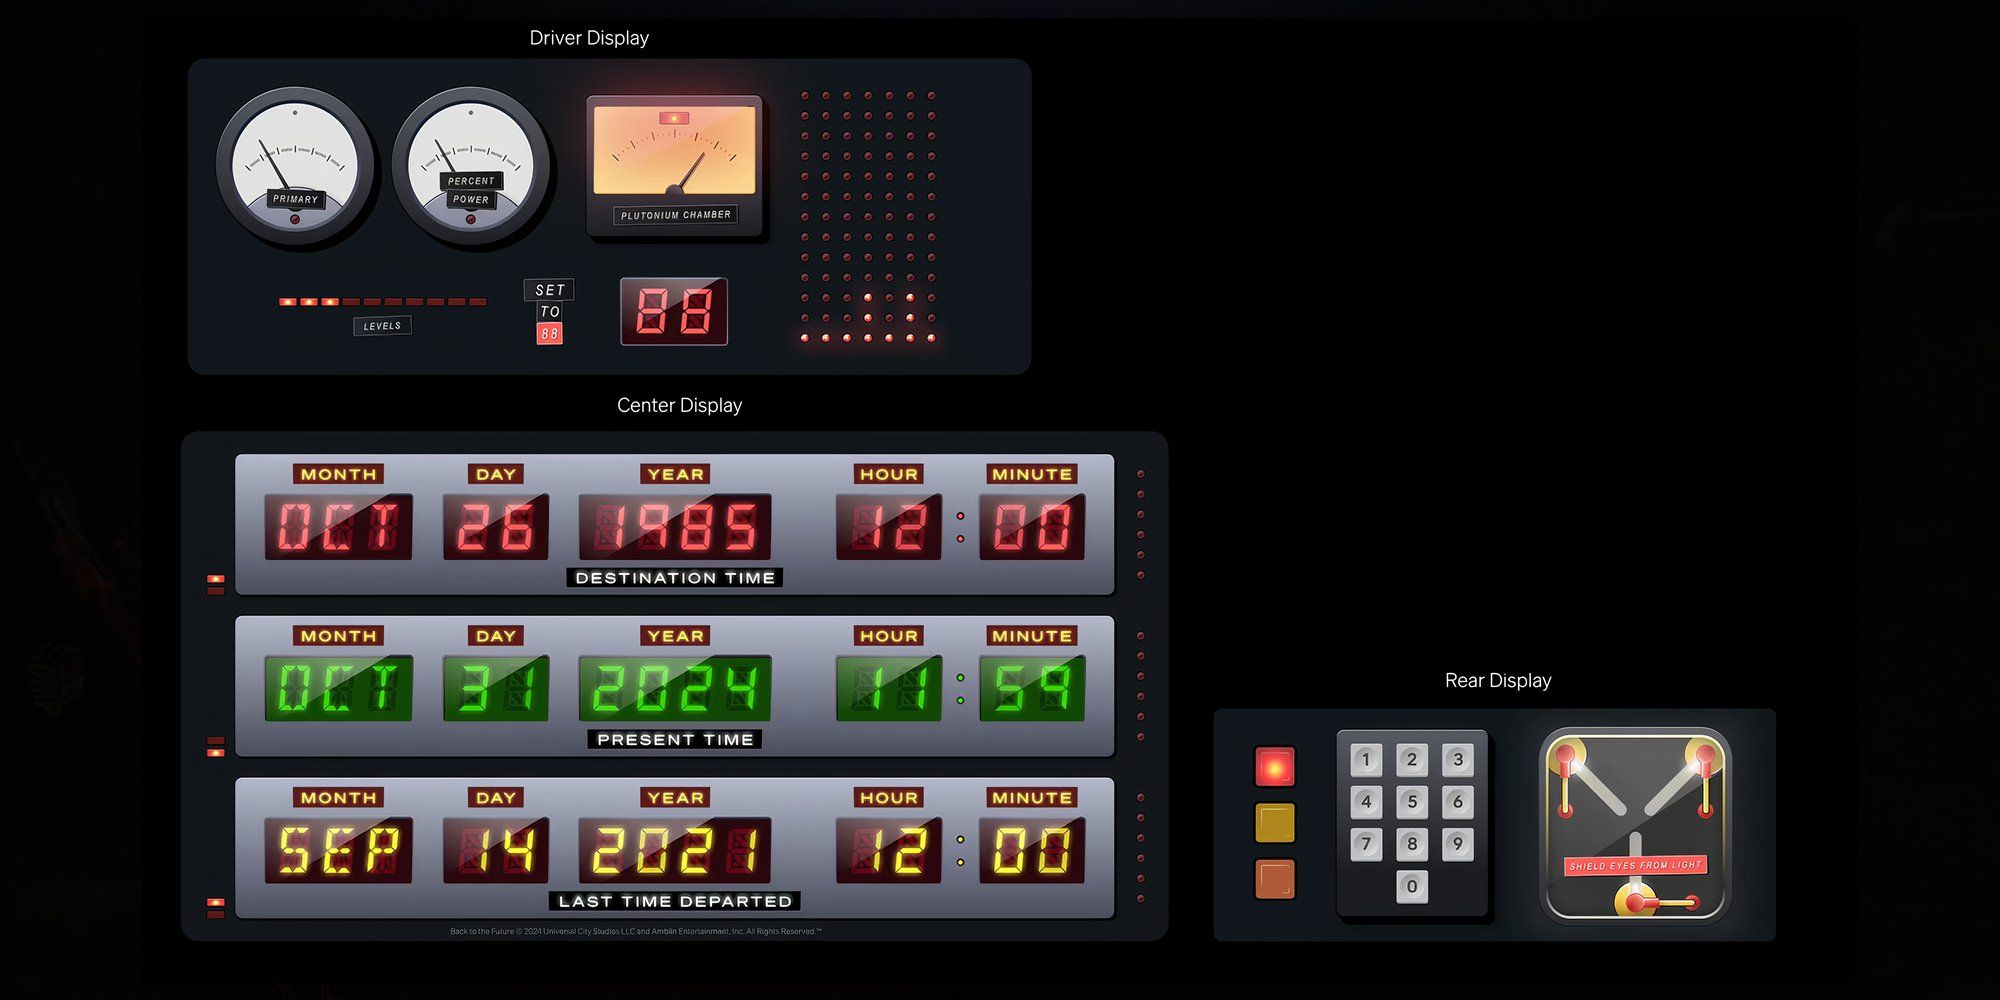2000x1000 pixels.
Task: Select last departed hour 12 display
Action: click(889, 851)
